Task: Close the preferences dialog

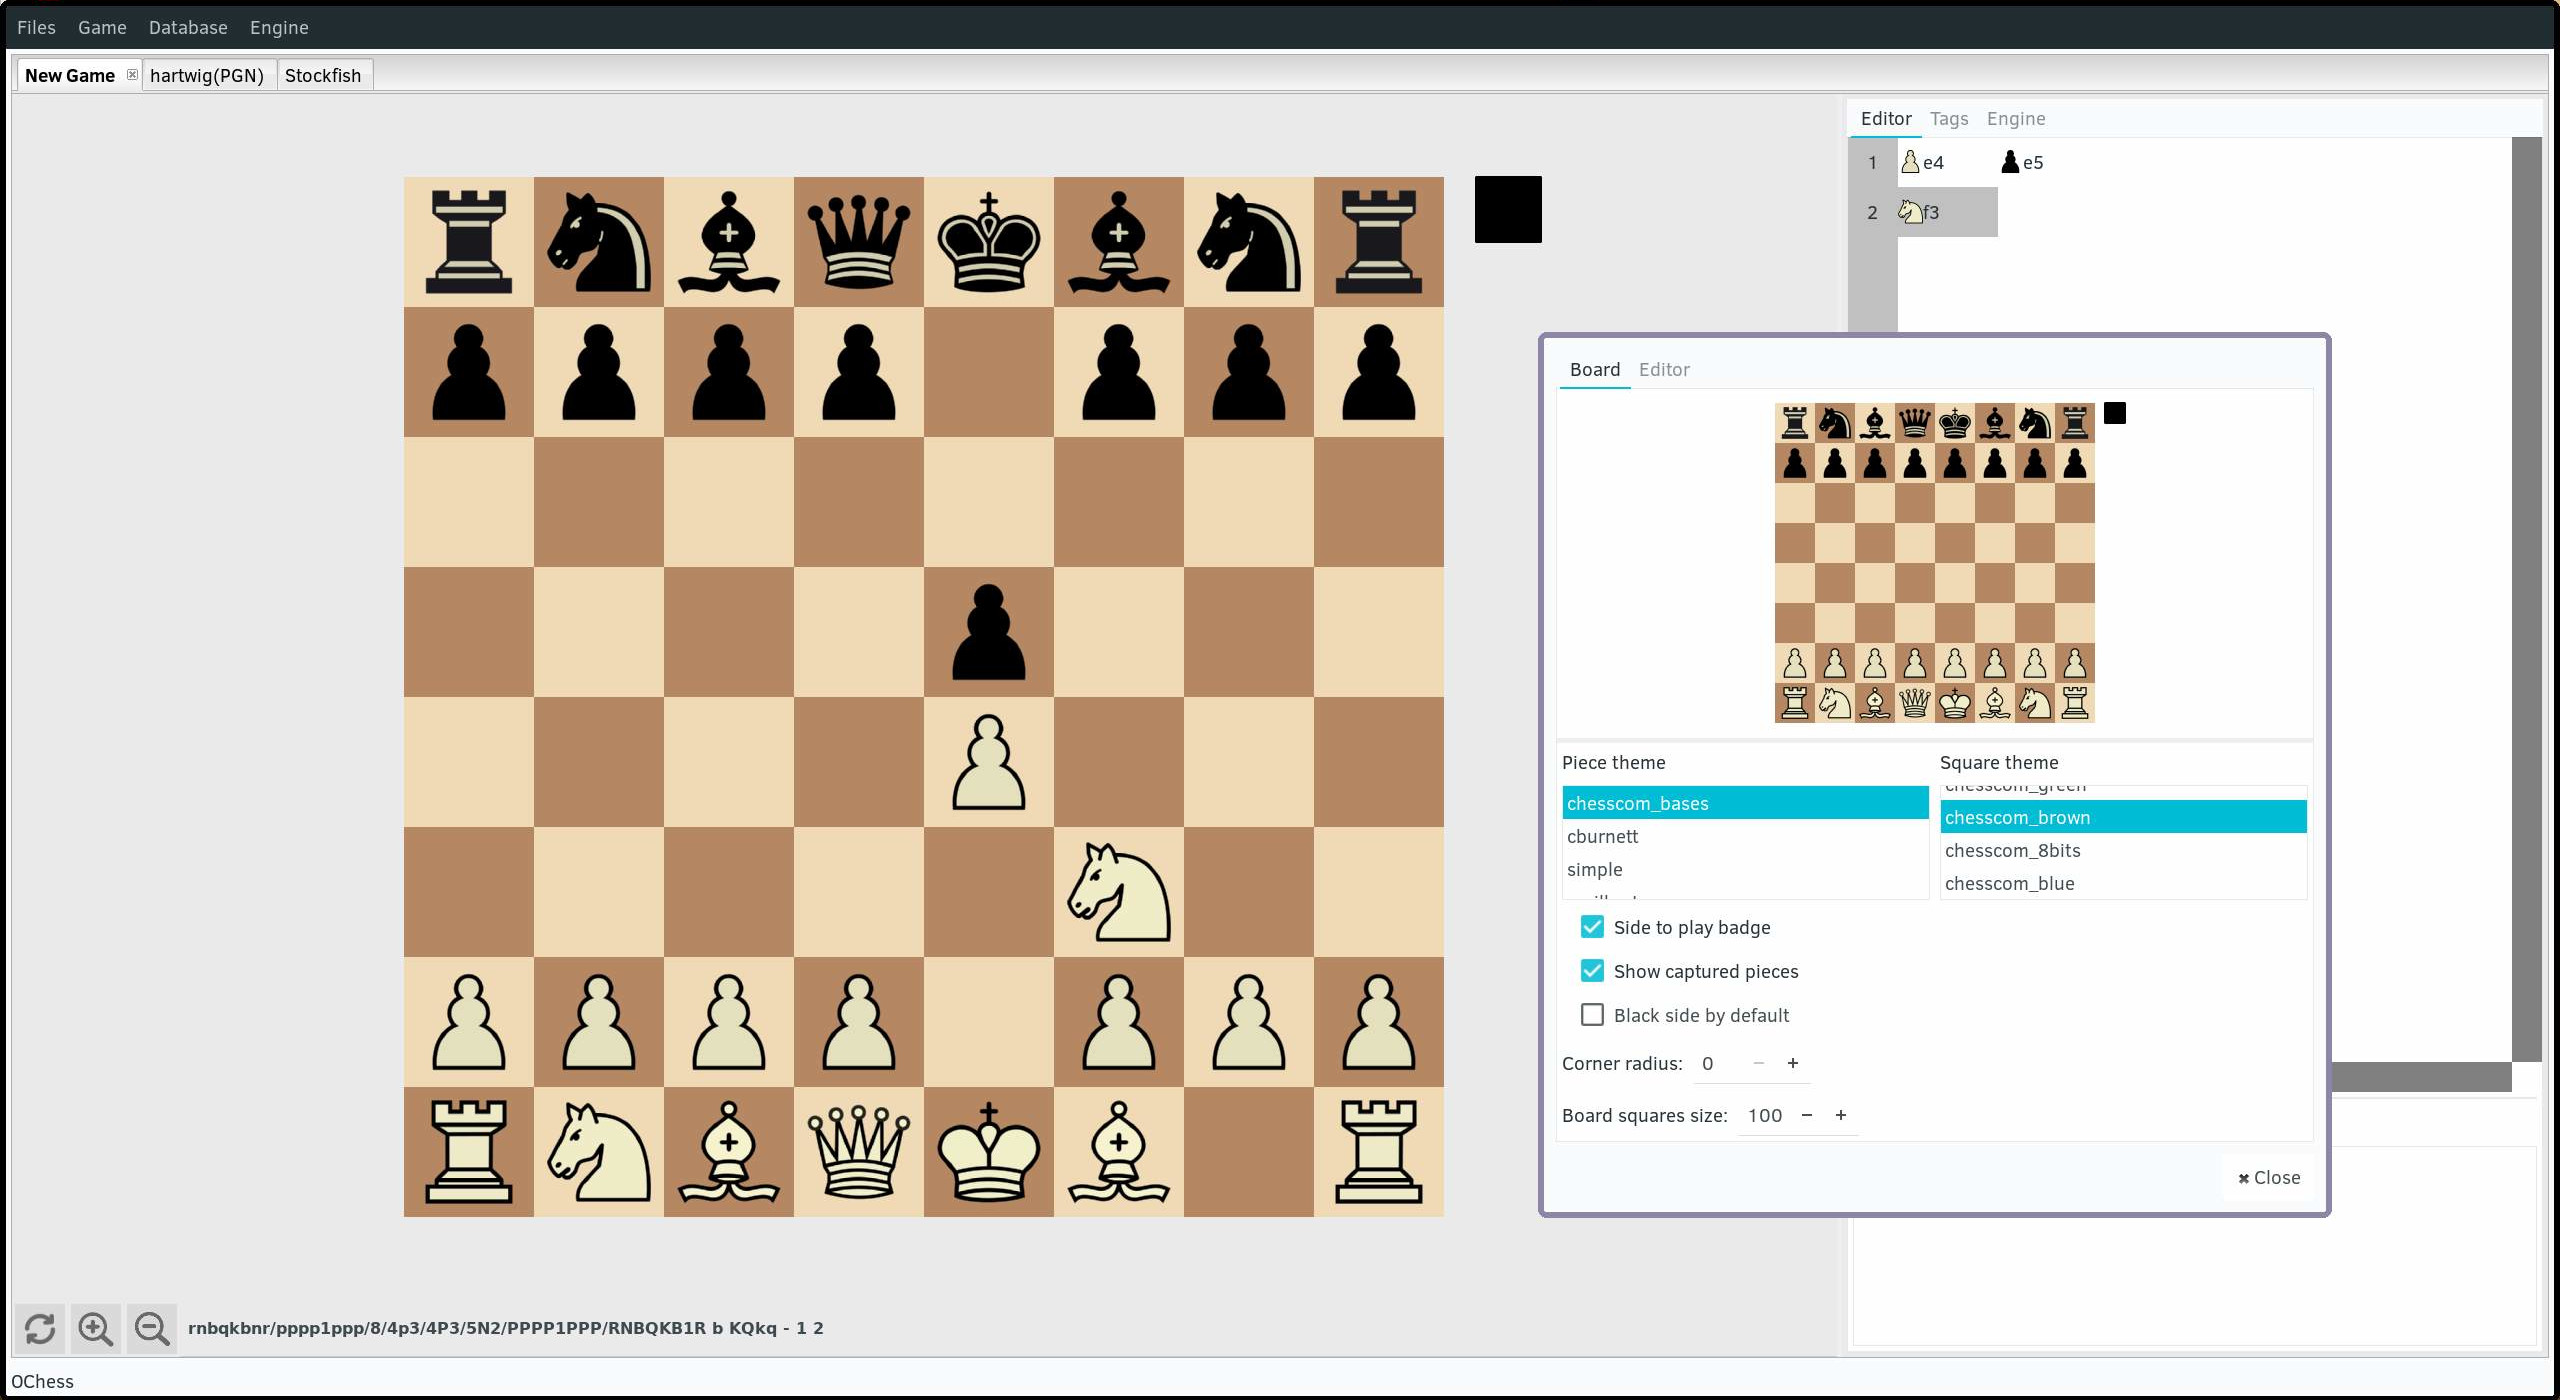Action: (x=2269, y=1177)
